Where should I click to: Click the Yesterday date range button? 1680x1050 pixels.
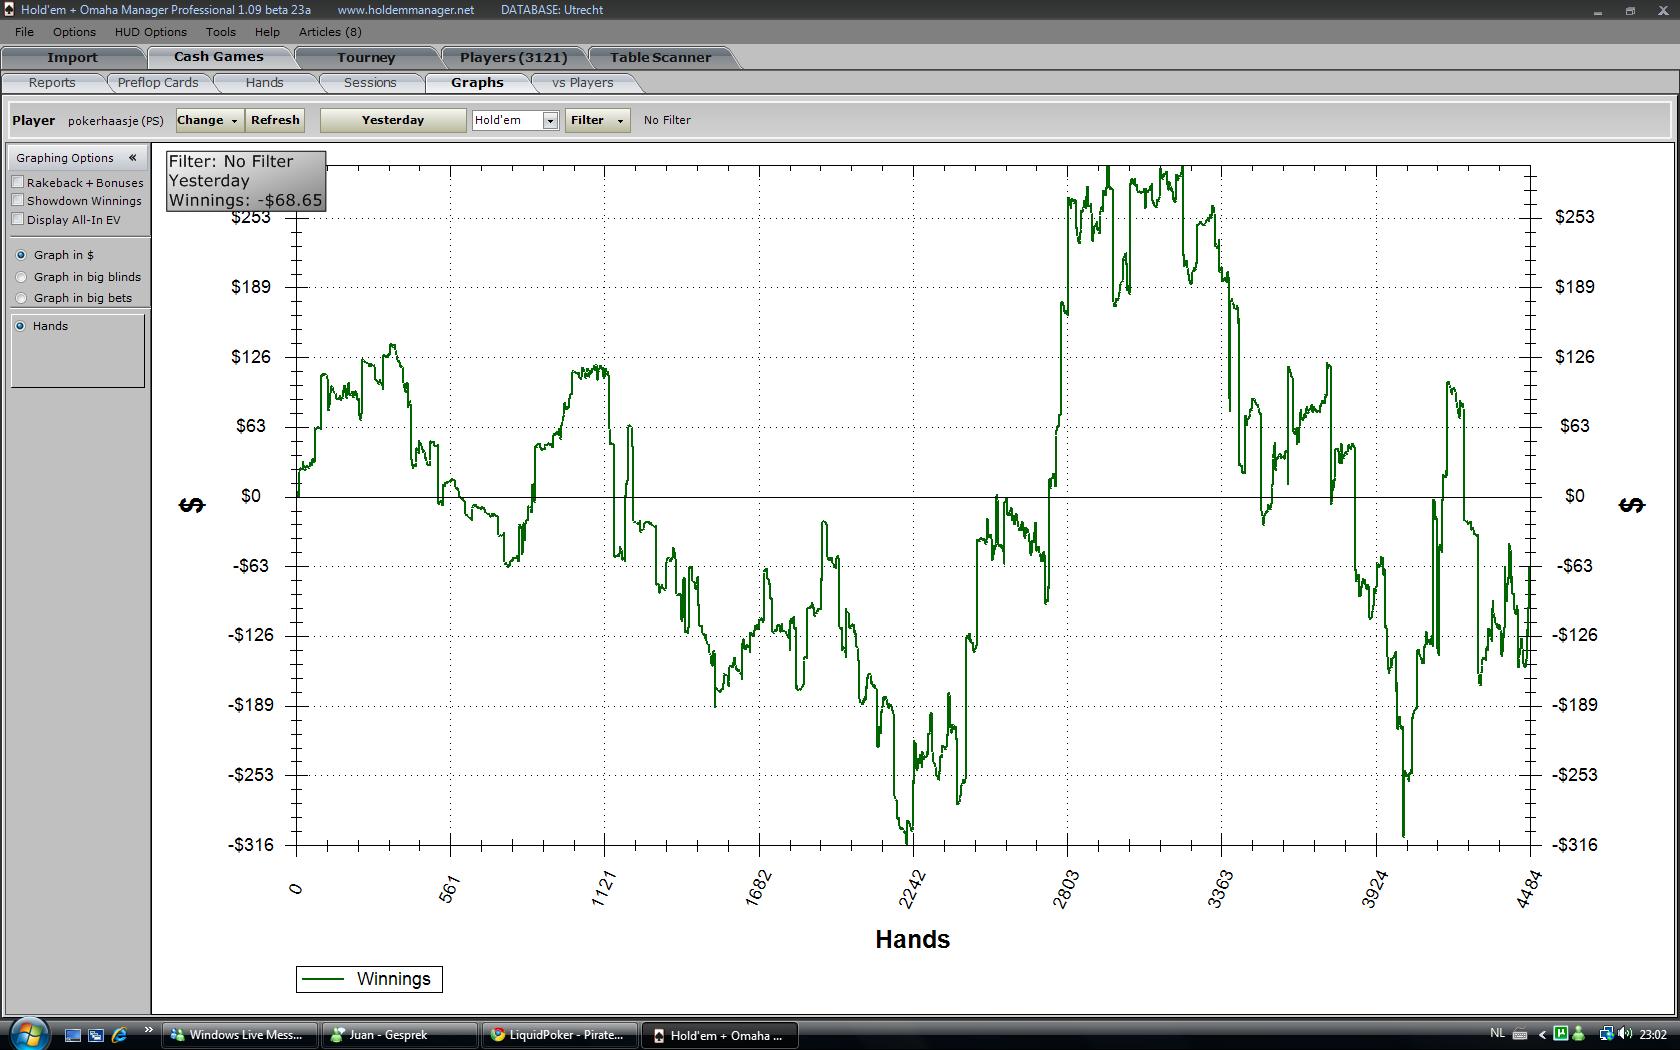coord(393,120)
